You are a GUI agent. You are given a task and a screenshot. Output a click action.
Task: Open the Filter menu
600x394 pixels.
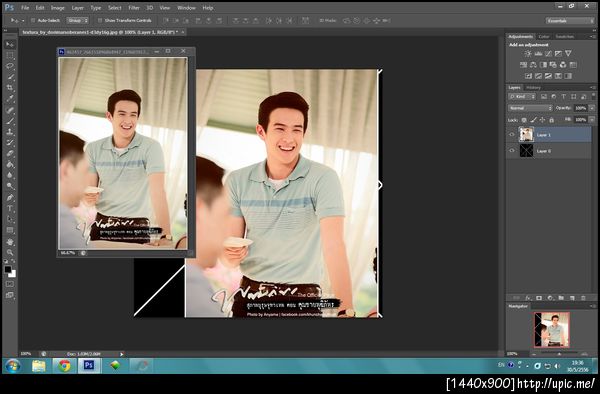coord(134,8)
